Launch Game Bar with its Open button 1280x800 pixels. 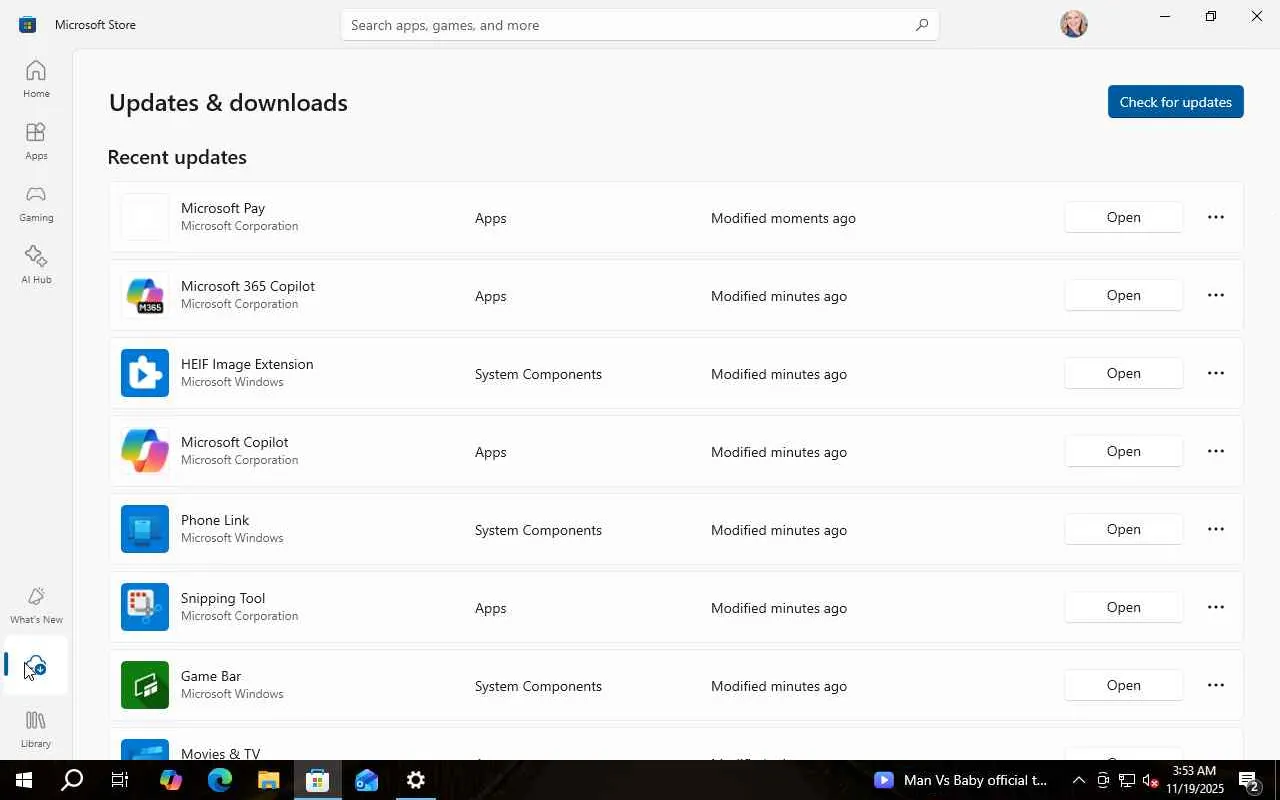(x=1124, y=685)
